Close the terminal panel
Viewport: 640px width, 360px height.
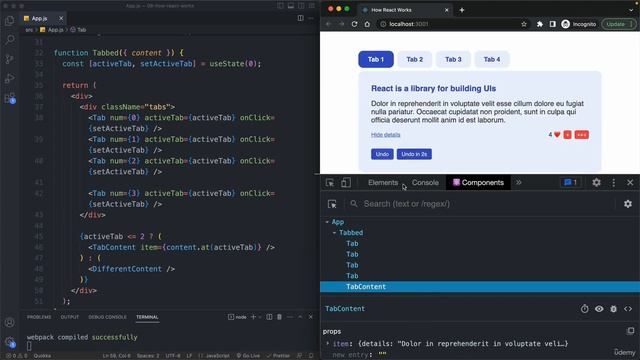311,317
